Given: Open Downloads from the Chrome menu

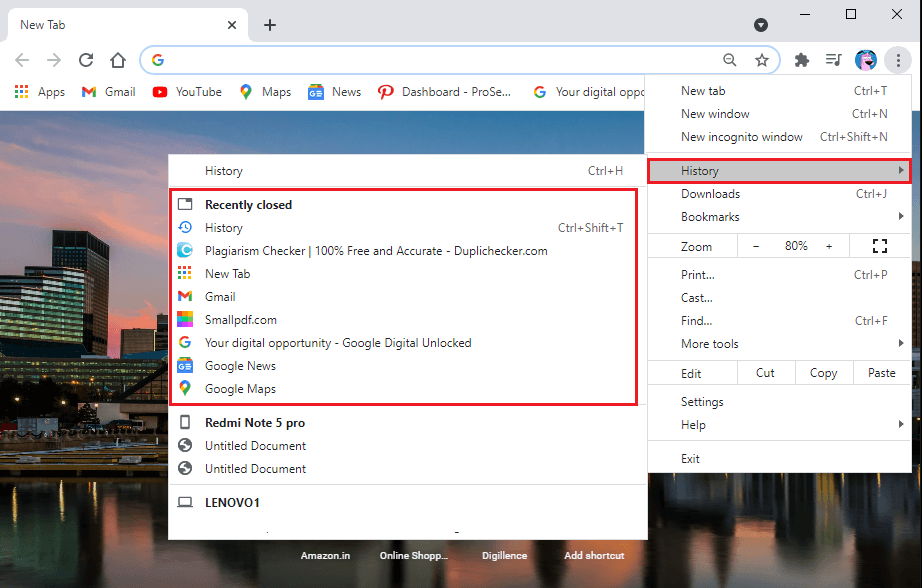Looking at the screenshot, I should tap(711, 194).
